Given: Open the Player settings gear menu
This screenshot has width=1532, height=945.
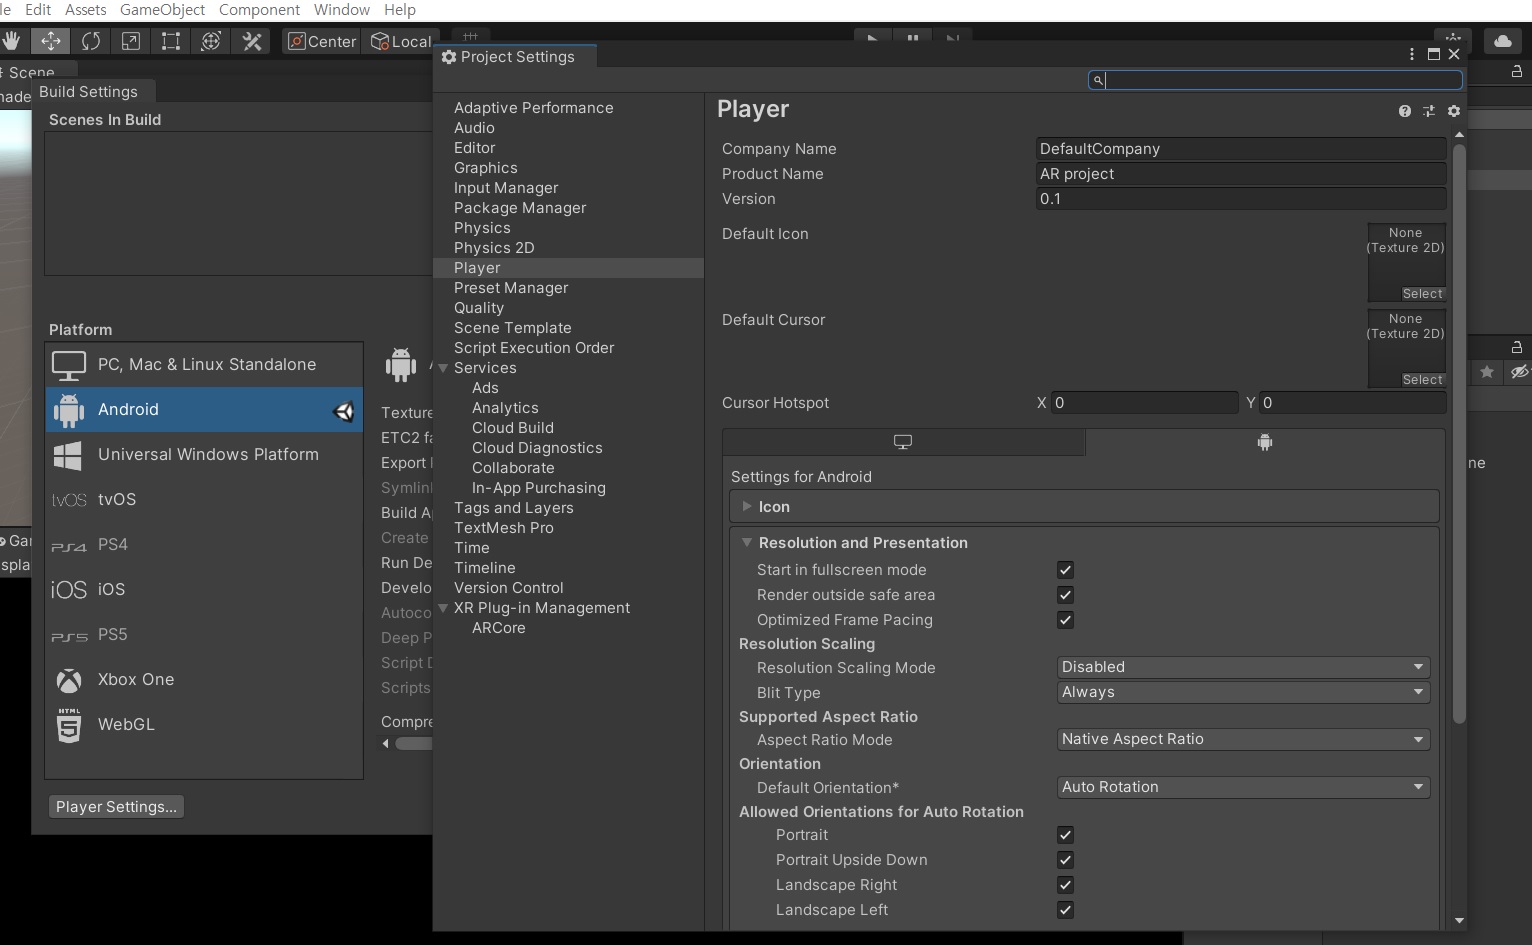Looking at the screenshot, I should click(x=1454, y=111).
